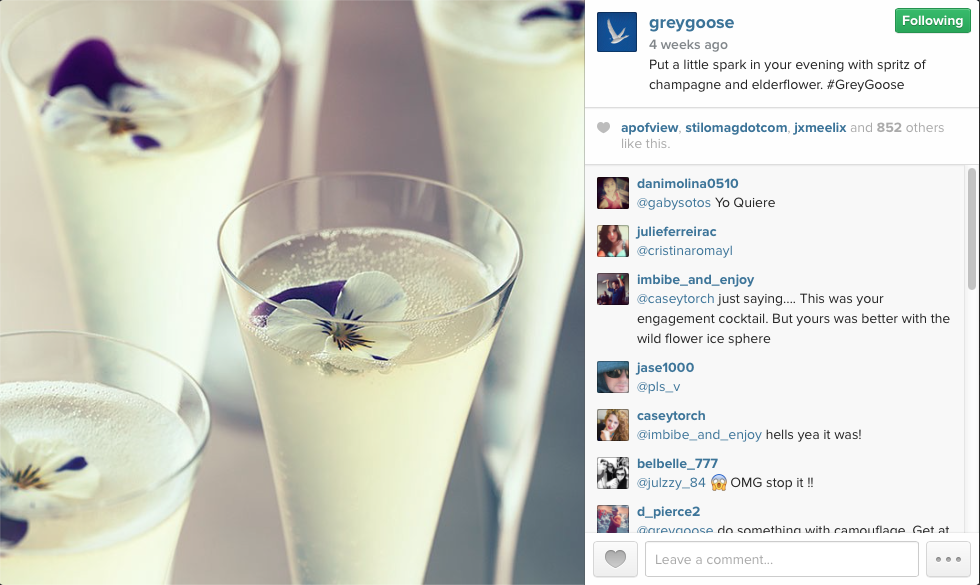Toggle the green Following button
The width and height of the screenshot is (980, 585).
(x=932, y=21)
